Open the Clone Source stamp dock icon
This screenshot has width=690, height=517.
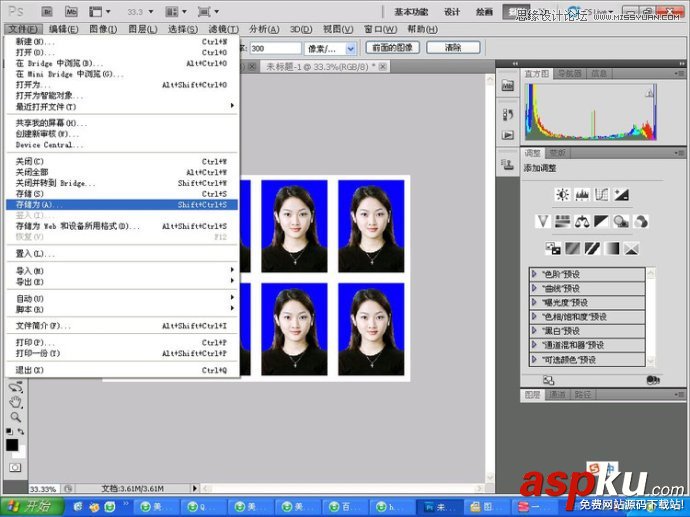(x=508, y=165)
